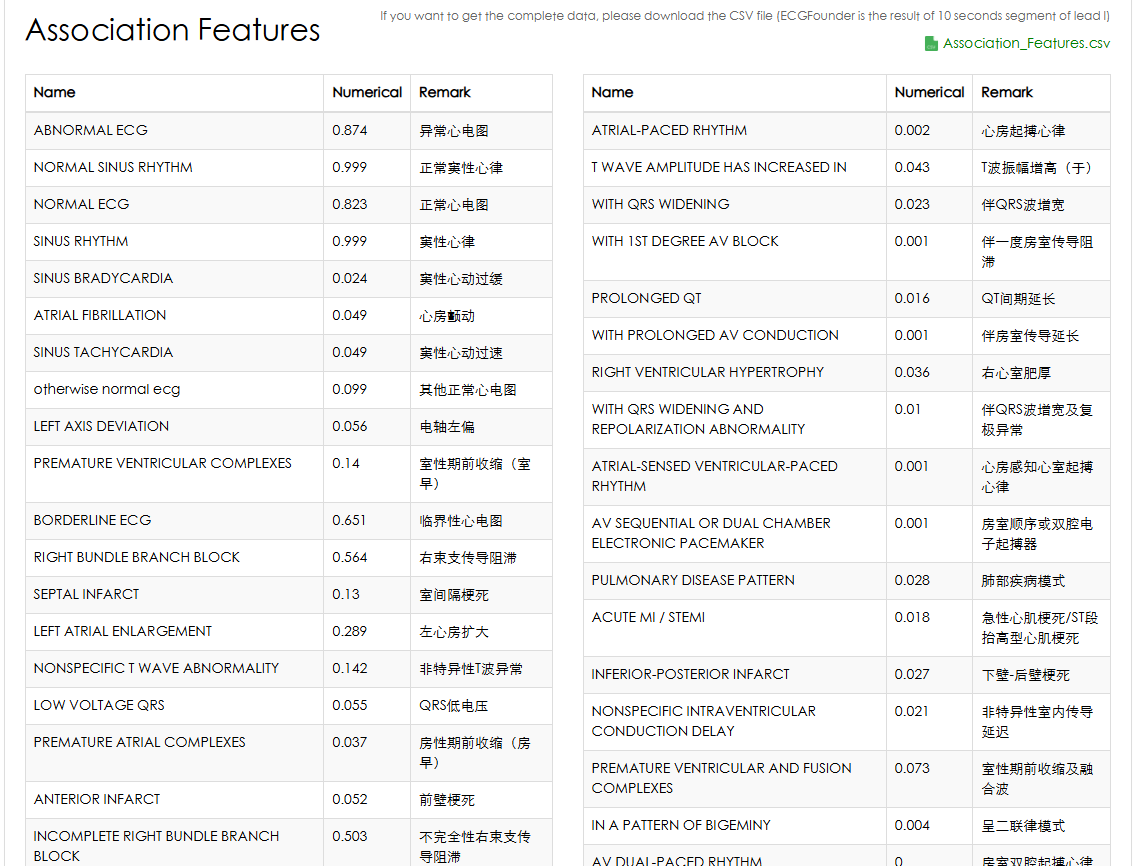Image resolution: width=1138 pixels, height=866 pixels.
Task: Select the ABNORMAL ECG row name
Action: tap(91, 130)
